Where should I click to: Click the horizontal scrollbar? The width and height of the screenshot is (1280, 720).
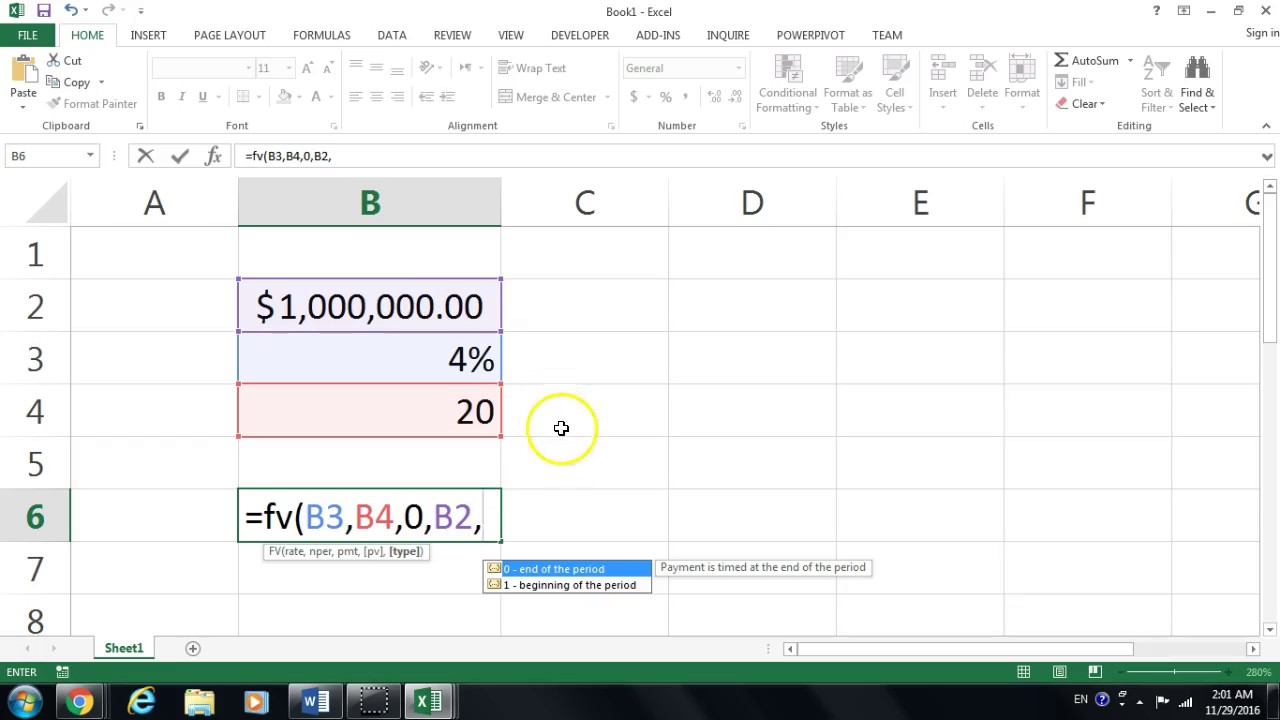(965, 649)
